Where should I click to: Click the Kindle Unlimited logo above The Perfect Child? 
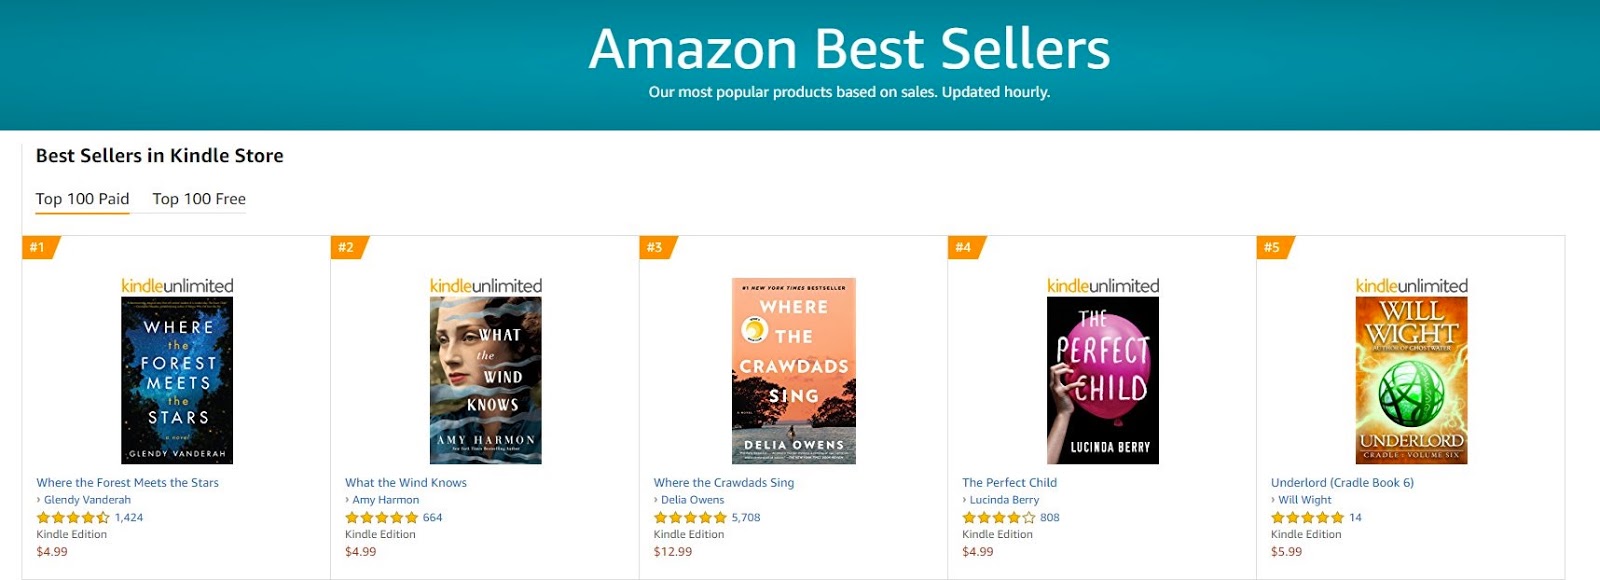click(x=1102, y=286)
